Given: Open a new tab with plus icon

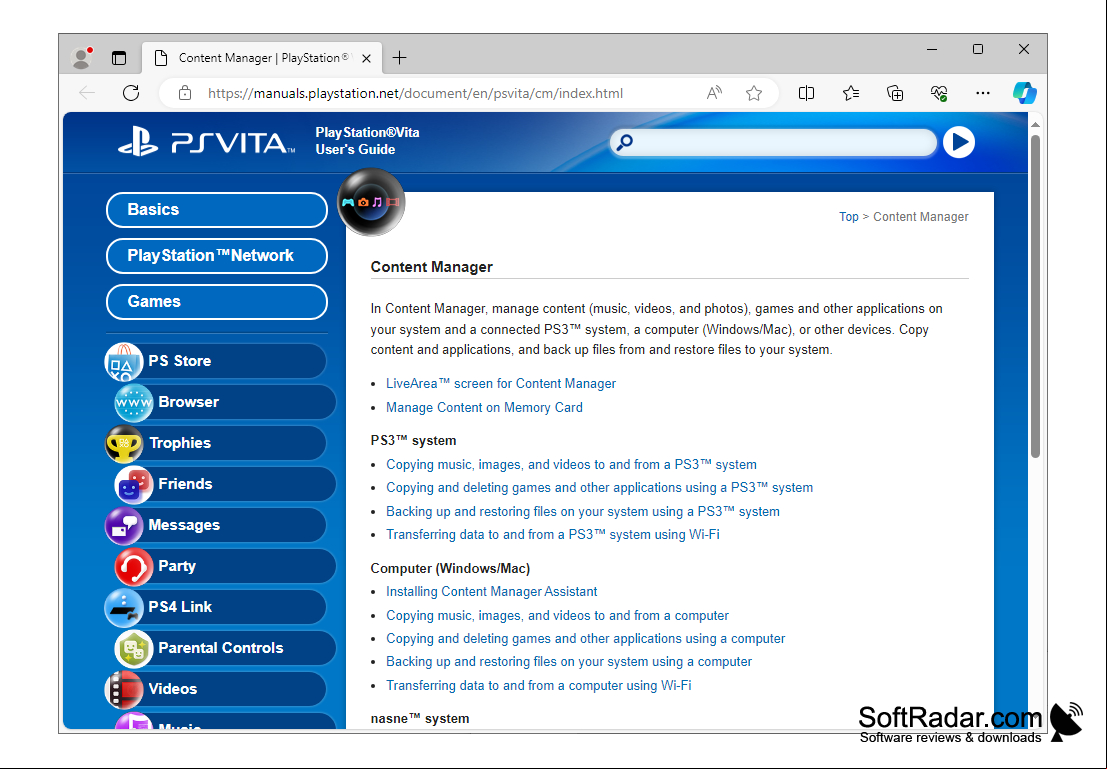Looking at the screenshot, I should pyautogui.click(x=400, y=58).
